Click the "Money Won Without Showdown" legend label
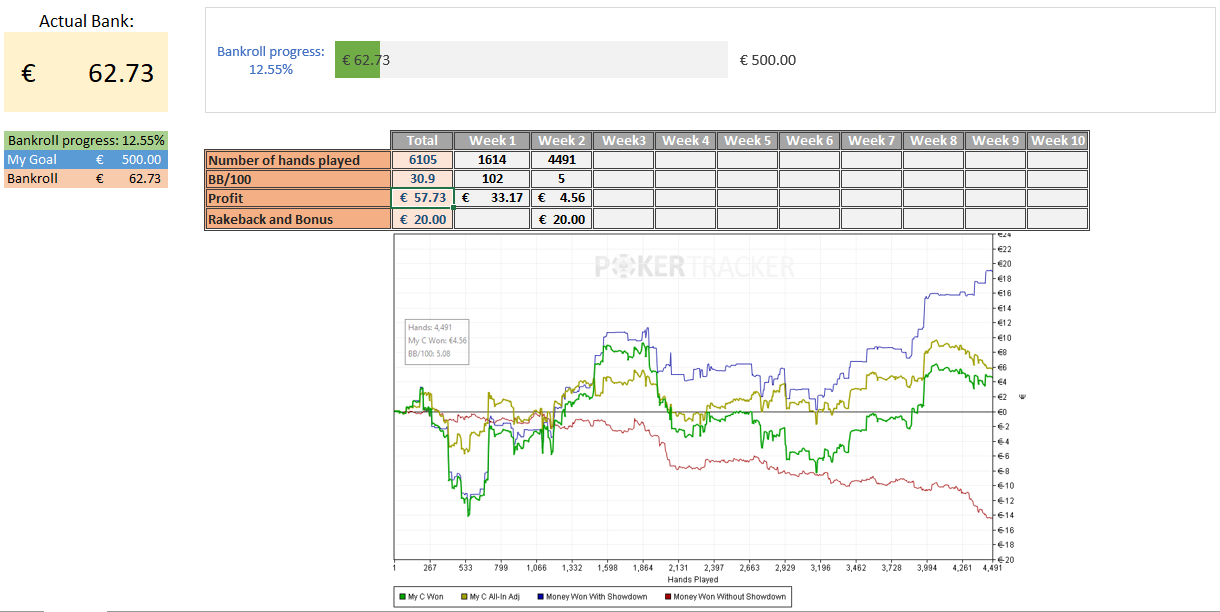This screenshot has width=1220, height=612. [x=730, y=597]
